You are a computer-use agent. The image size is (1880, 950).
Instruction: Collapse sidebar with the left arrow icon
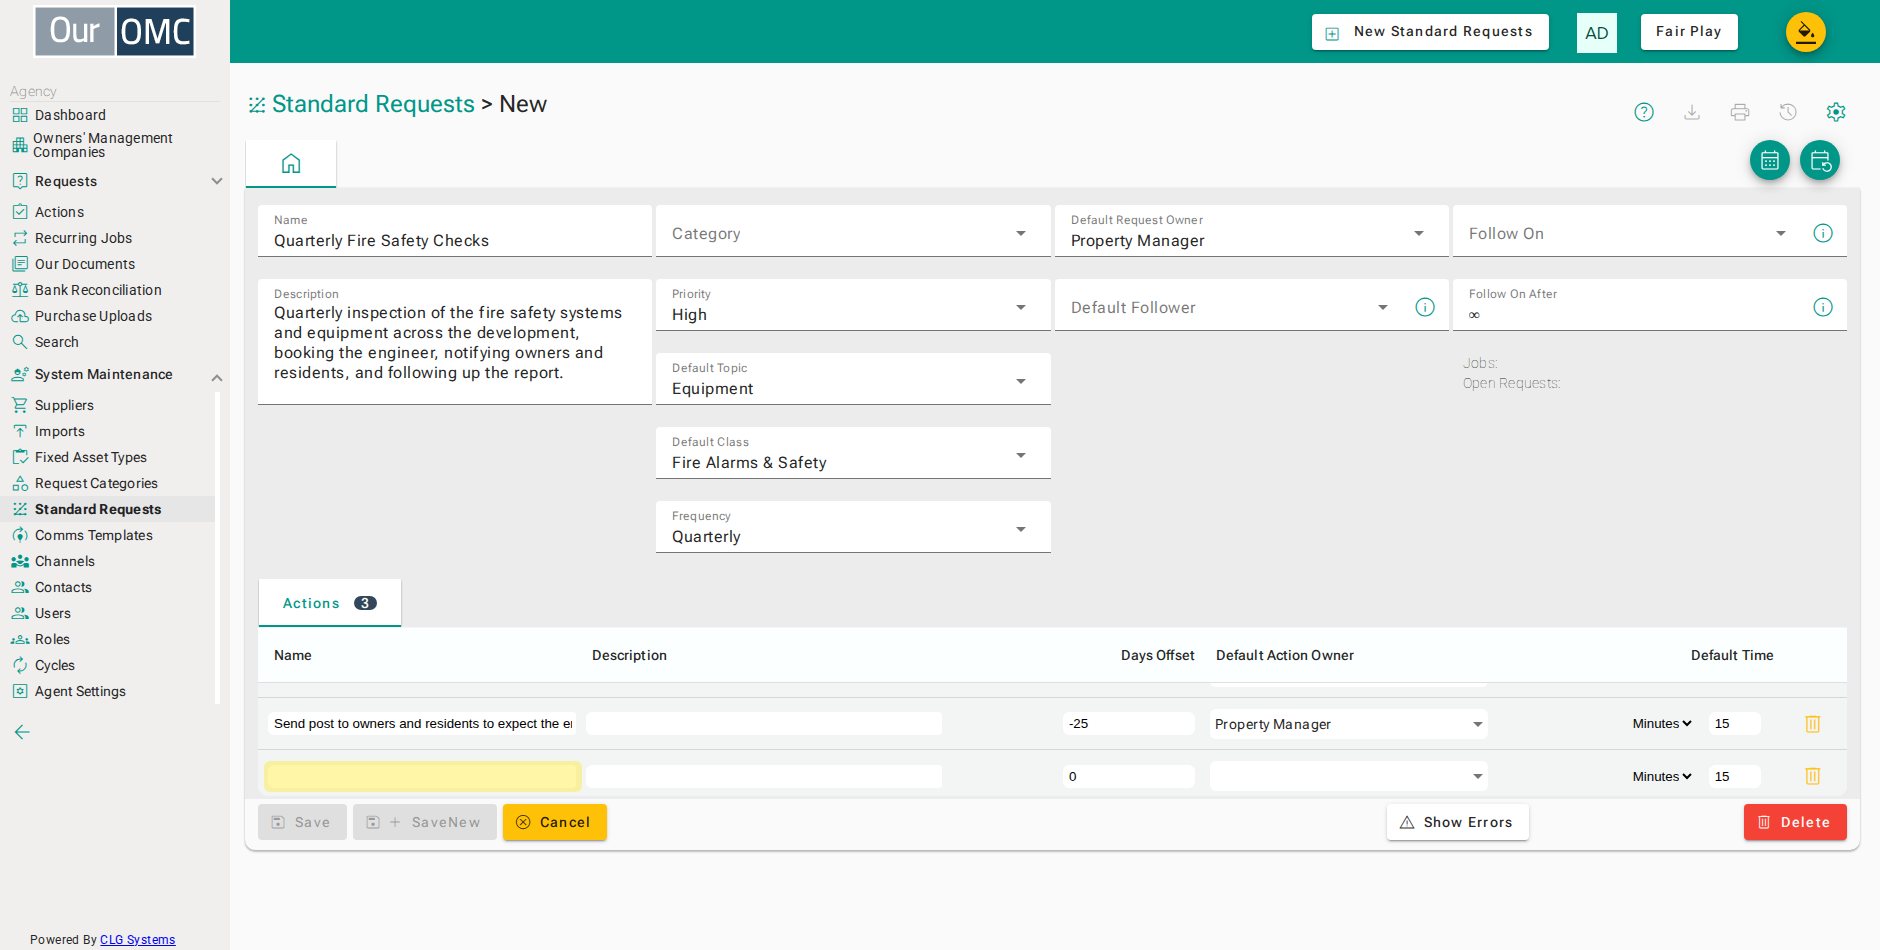pyautogui.click(x=22, y=732)
